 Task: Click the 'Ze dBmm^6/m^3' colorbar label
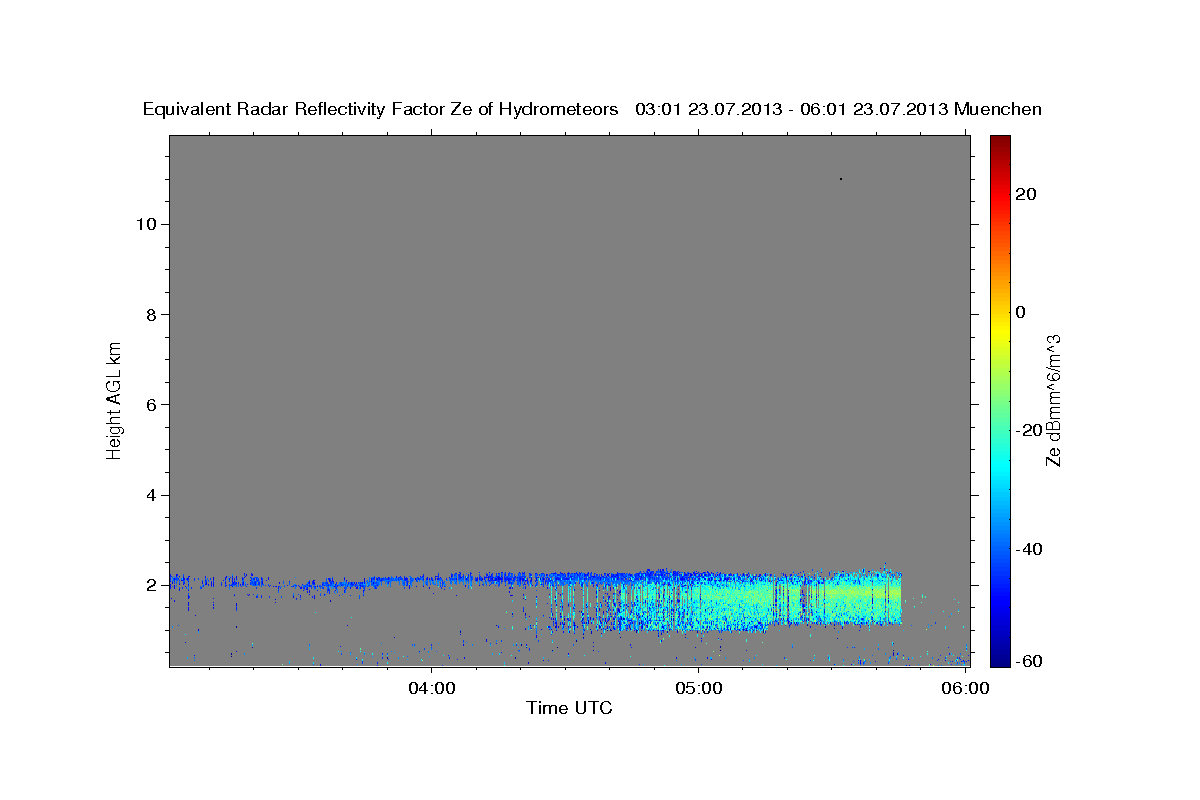point(1053,400)
